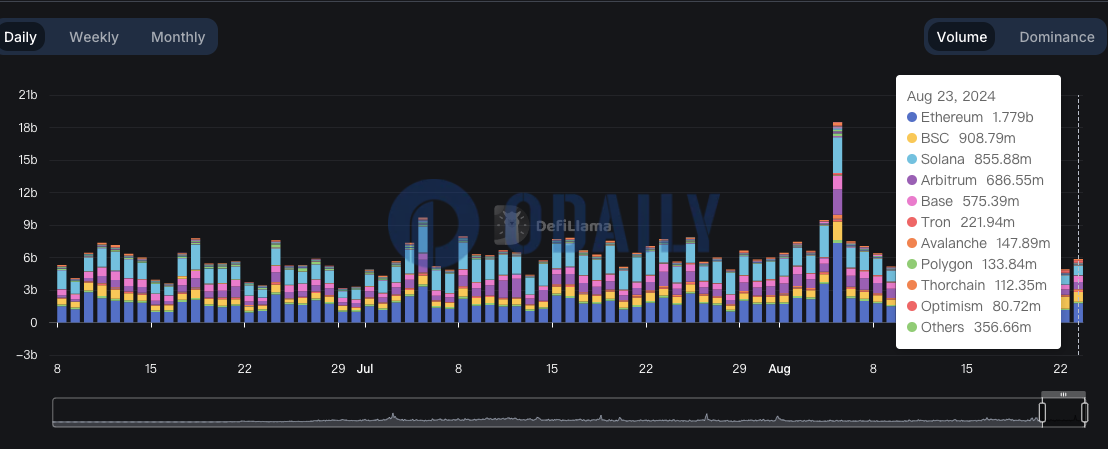Image resolution: width=1108 pixels, height=449 pixels.
Task: Click the 'Aug' x-axis month label
Action: click(779, 368)
